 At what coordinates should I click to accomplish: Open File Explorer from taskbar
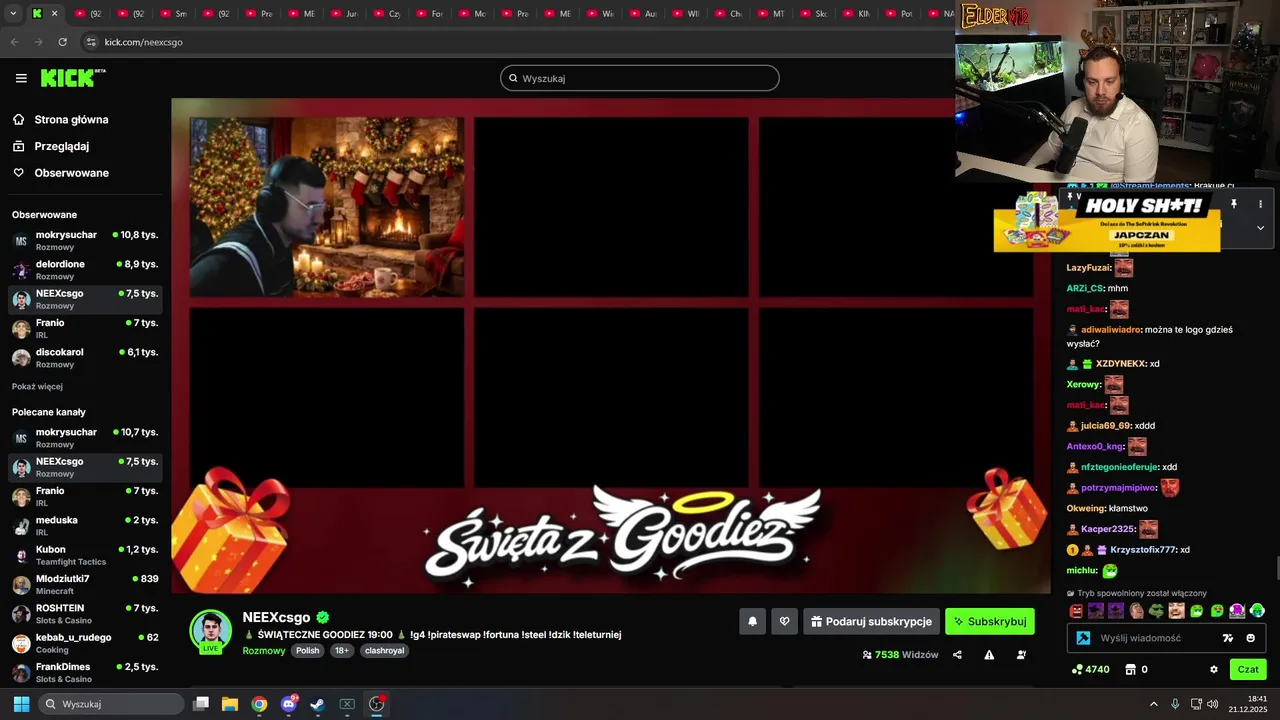(x=230, y=704)
